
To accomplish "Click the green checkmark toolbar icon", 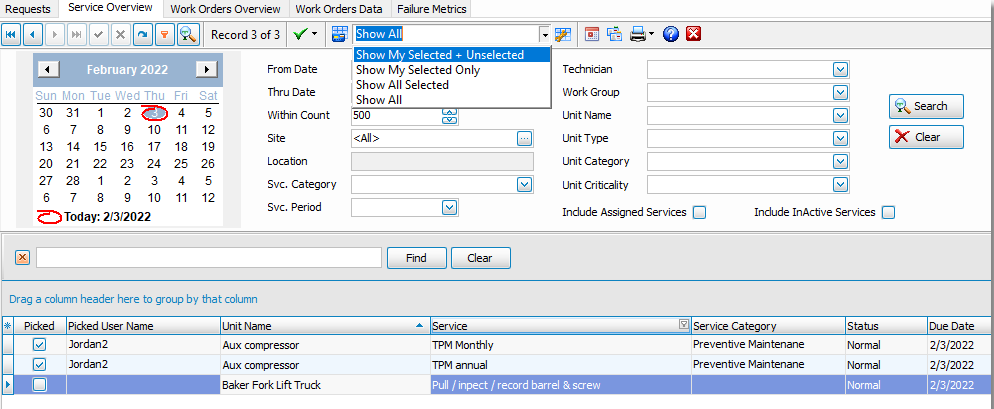I will [x=300, y=34].
